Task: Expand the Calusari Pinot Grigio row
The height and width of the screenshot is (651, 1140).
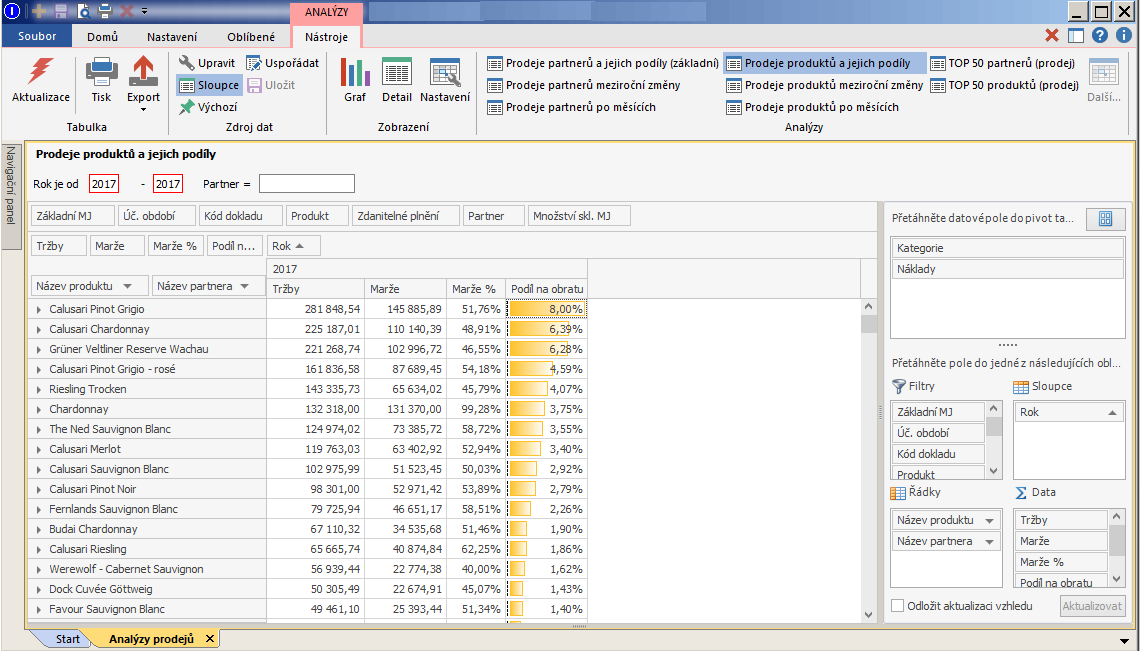Action: (x=39, y=310)
